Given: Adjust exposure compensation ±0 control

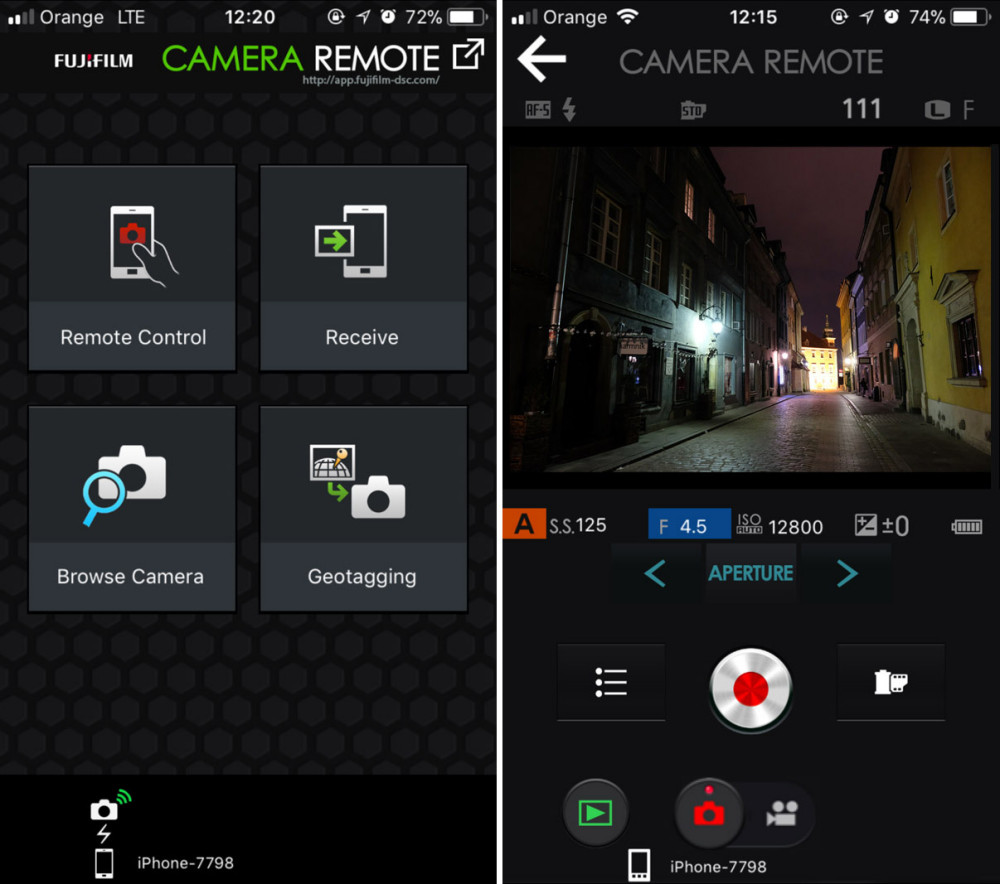Looking at the screenshot, I should [881, 526].
